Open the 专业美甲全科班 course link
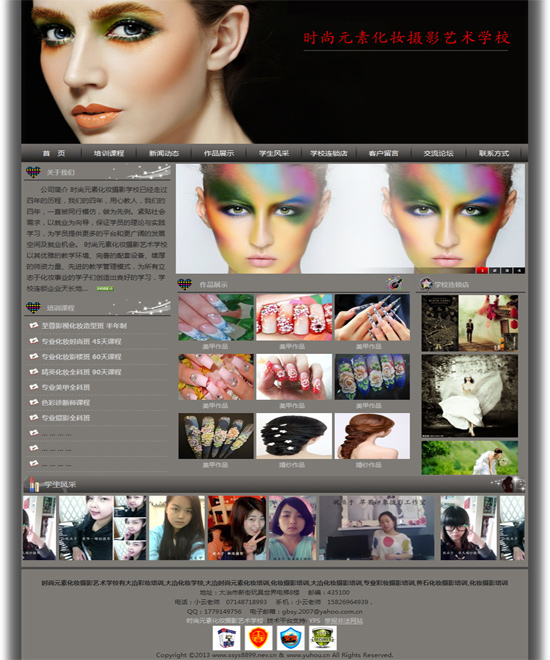Viewport: 550px width, 660px height. (66, 387)
